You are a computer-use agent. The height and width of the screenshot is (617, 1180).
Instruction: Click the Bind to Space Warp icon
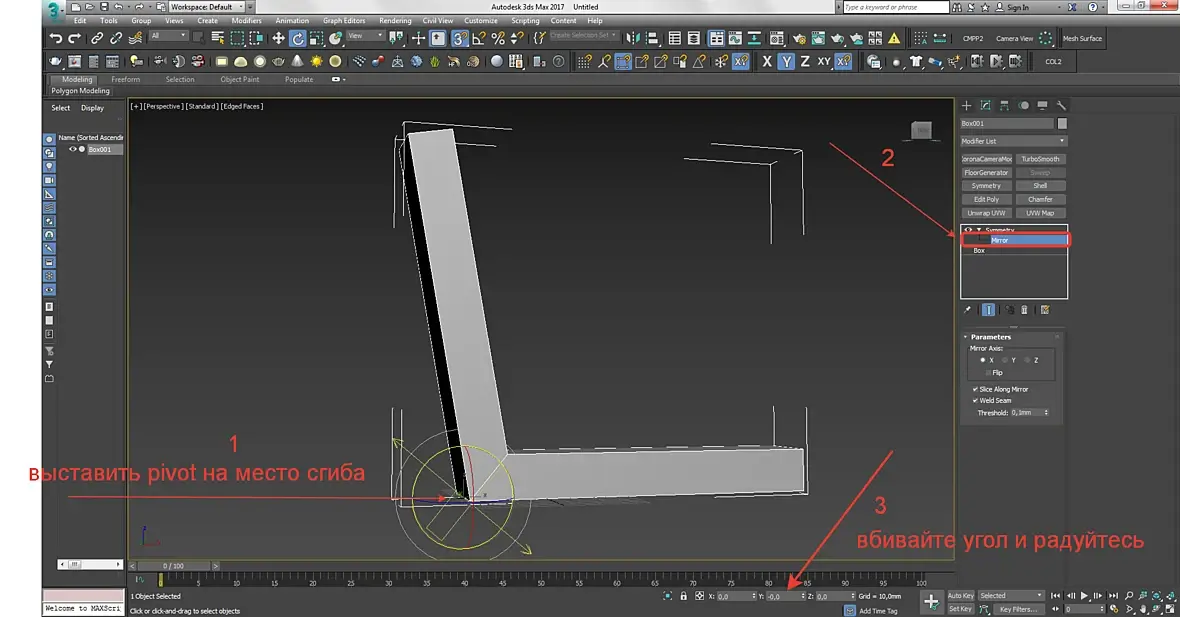click(135, 38)
